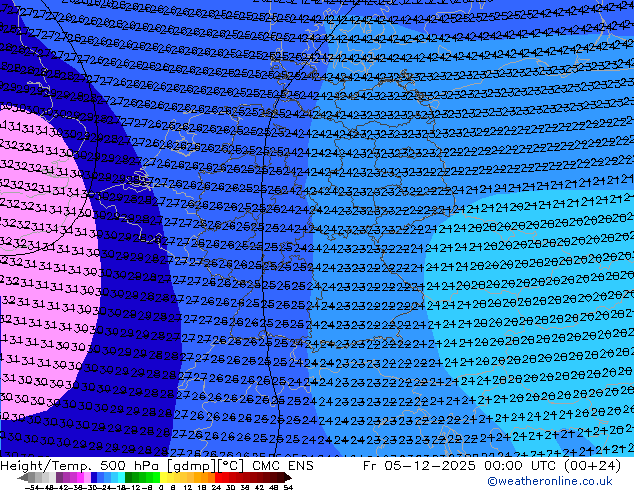Click the yellow swatch above the 0 legend label

click(163, 478)
